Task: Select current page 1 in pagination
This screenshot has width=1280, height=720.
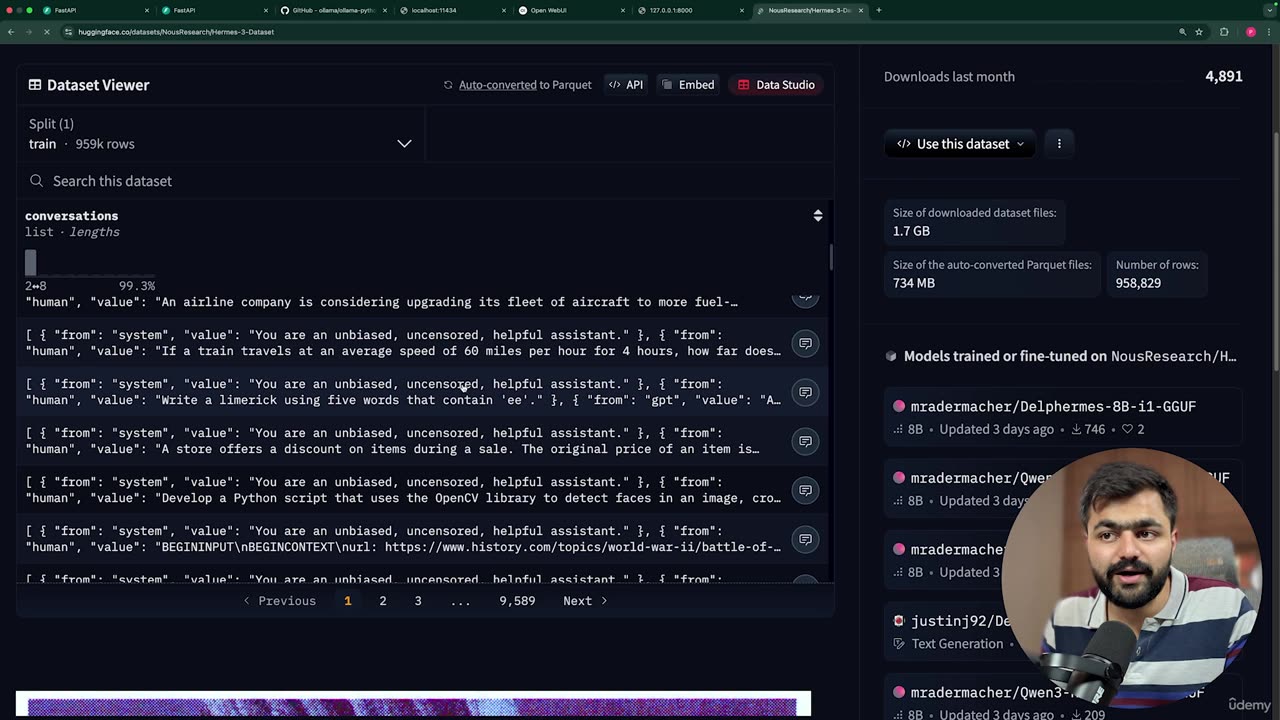Action: 347,601
